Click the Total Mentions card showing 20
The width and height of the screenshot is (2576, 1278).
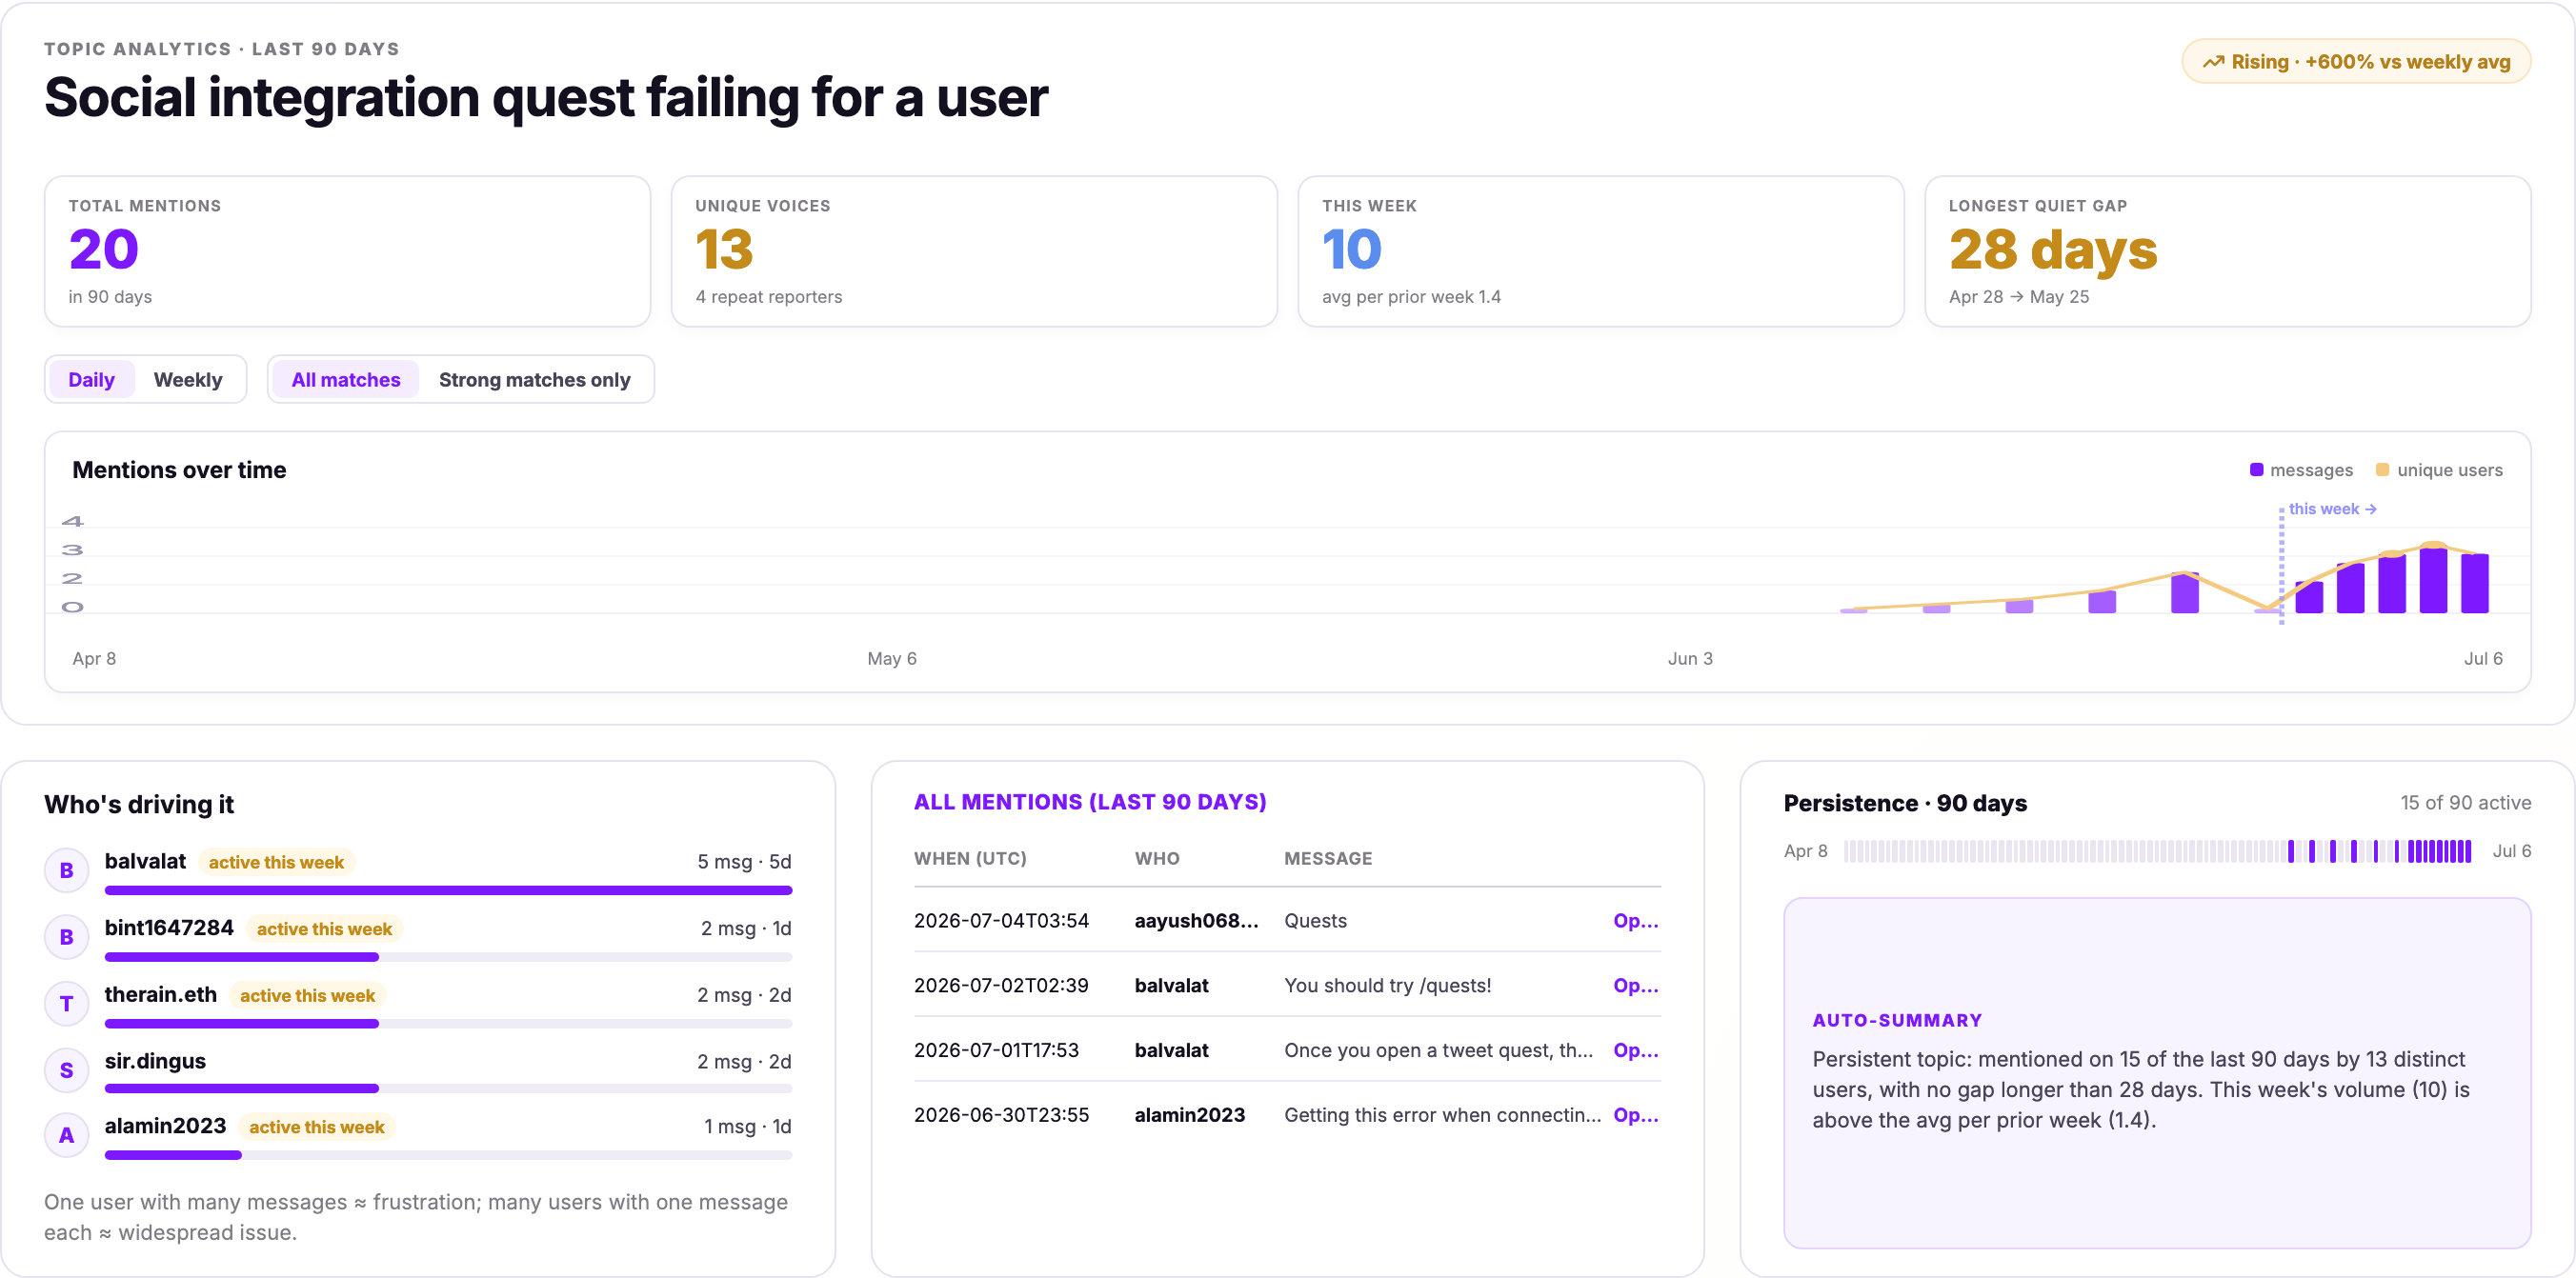click(x=347, y=252)
